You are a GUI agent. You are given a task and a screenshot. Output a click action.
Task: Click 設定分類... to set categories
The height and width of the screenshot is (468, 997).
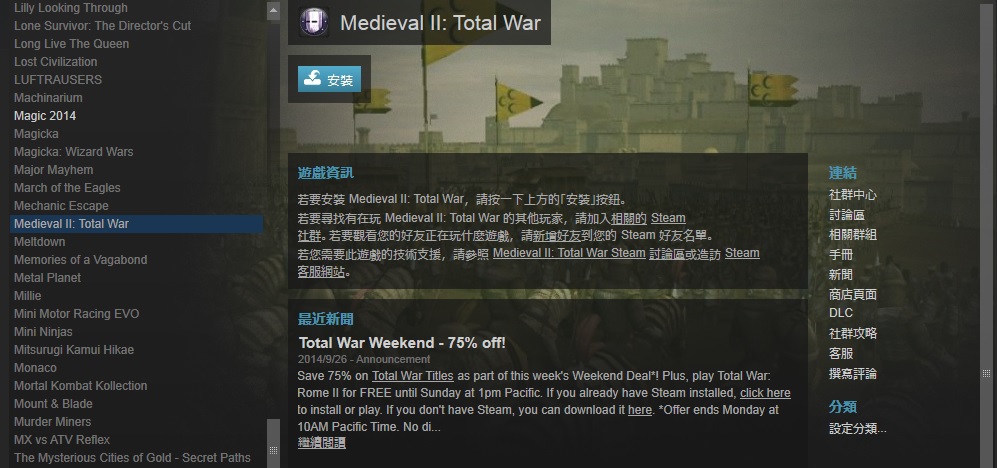[x=858, y=429]
